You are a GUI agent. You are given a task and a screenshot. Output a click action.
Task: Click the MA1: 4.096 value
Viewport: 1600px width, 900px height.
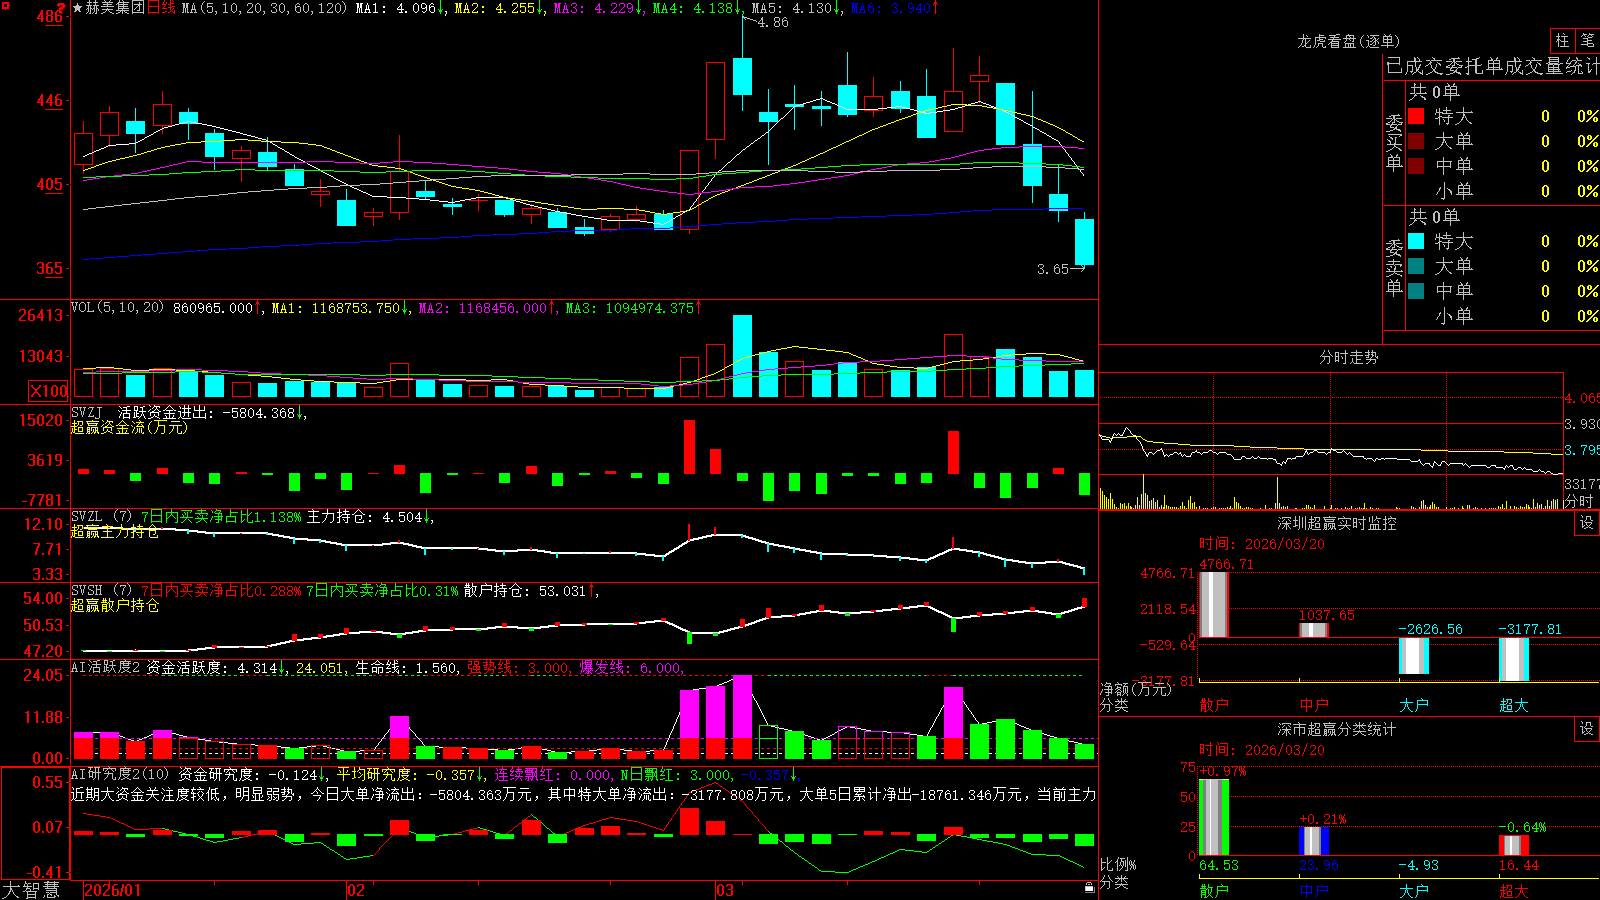(x=400, y=8)
